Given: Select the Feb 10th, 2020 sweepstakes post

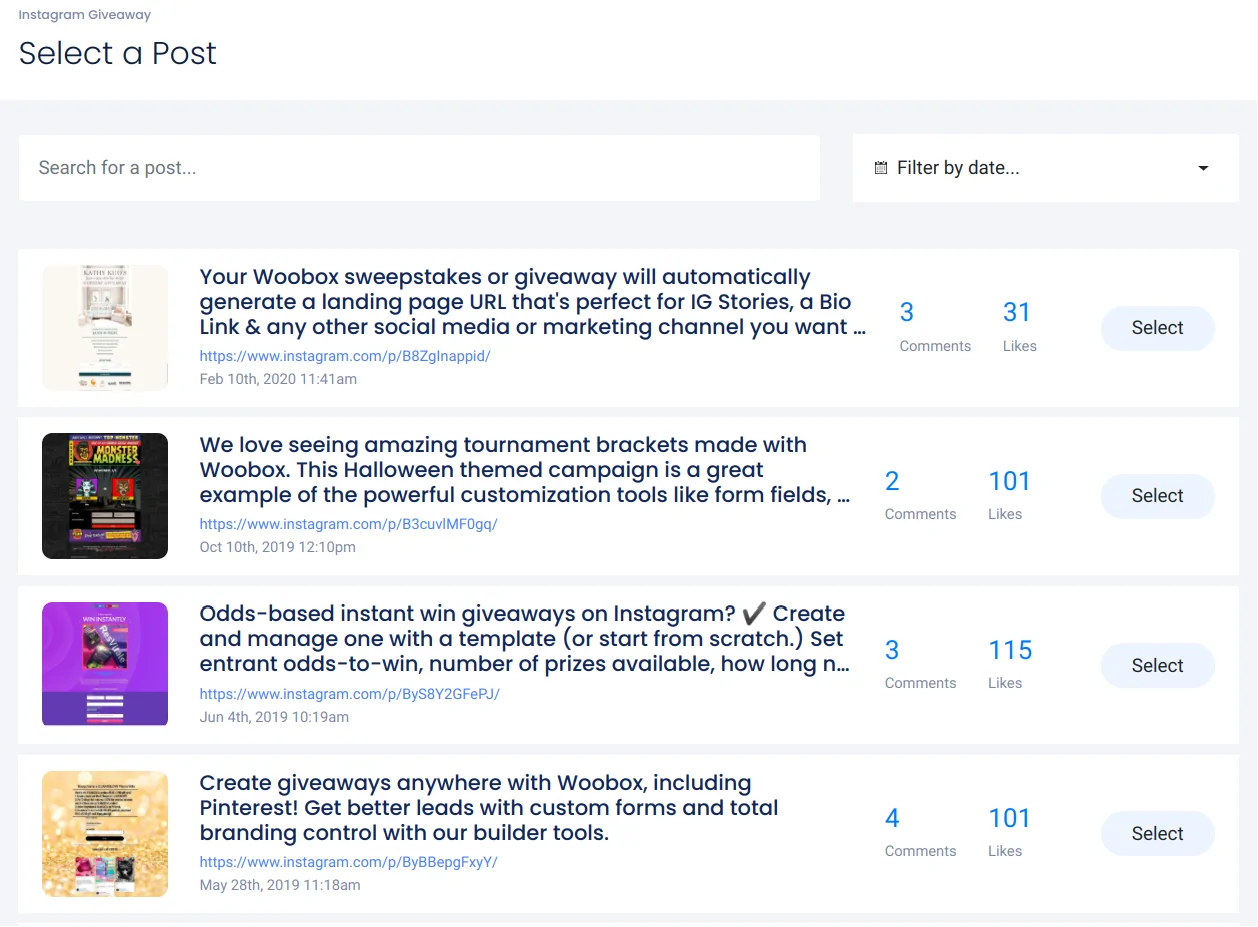Looking at the screenshot, I should coord(1157,328).
